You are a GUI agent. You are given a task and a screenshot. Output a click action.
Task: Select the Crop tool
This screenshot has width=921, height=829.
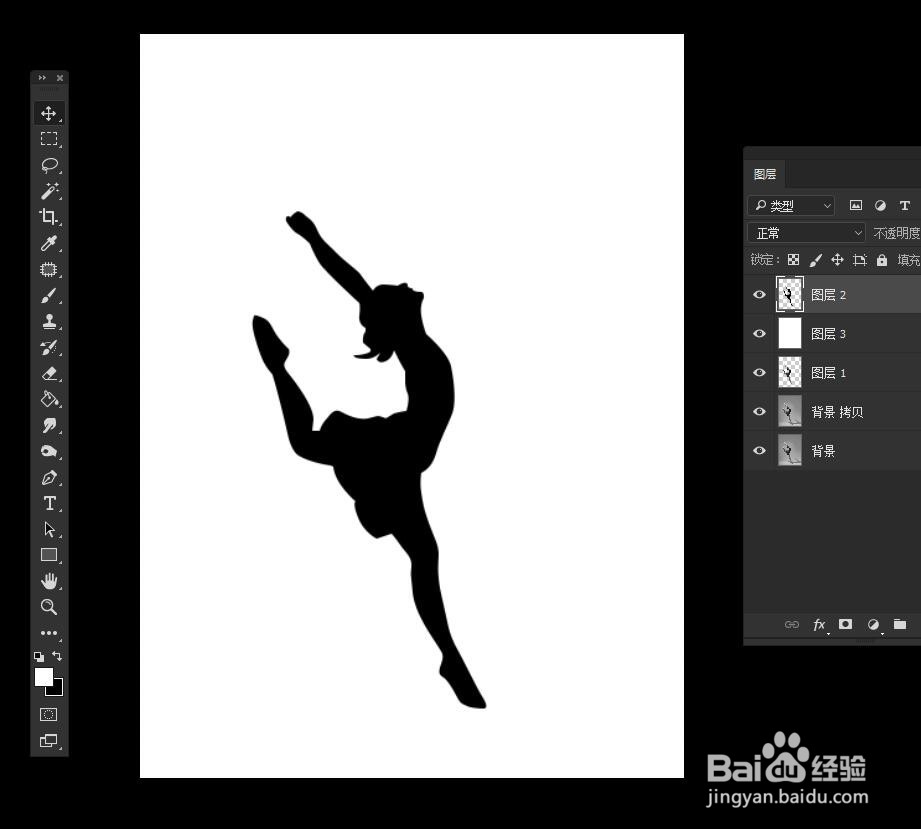[x=49, y=217]
